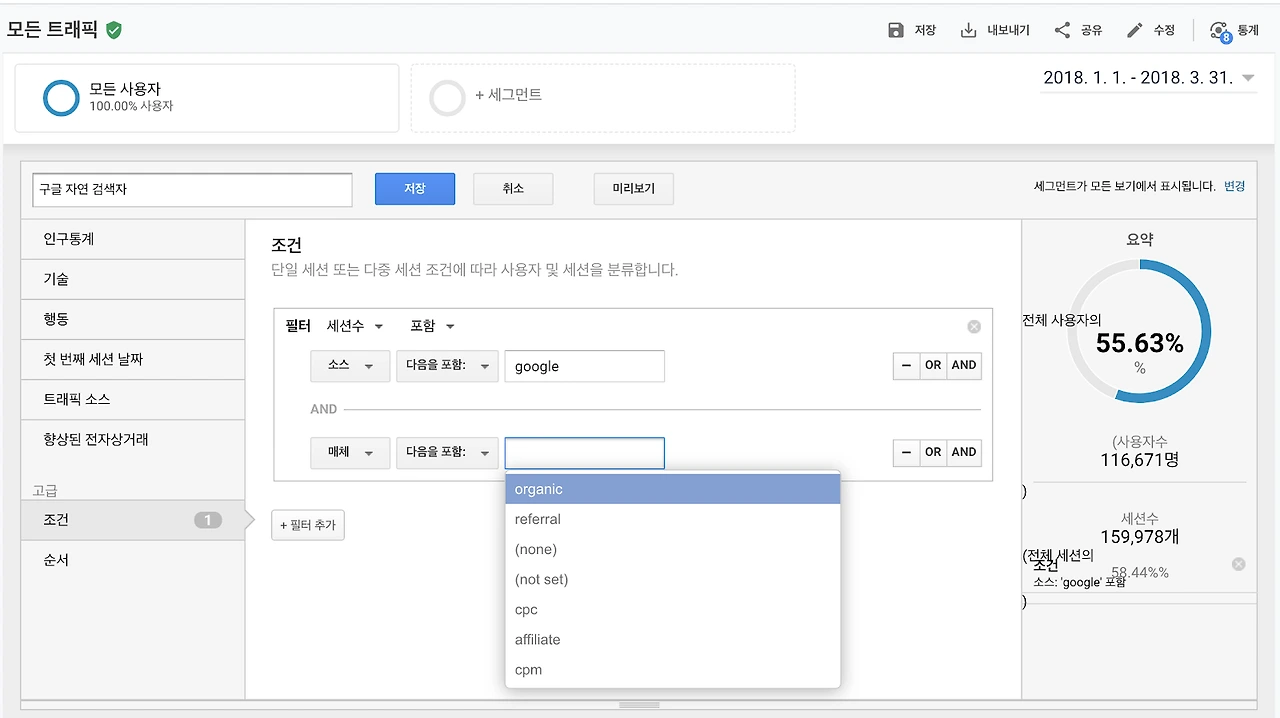The image size is (1280, 718).
Task: Click the 116,671명 user count
Action: (1139, 460)
